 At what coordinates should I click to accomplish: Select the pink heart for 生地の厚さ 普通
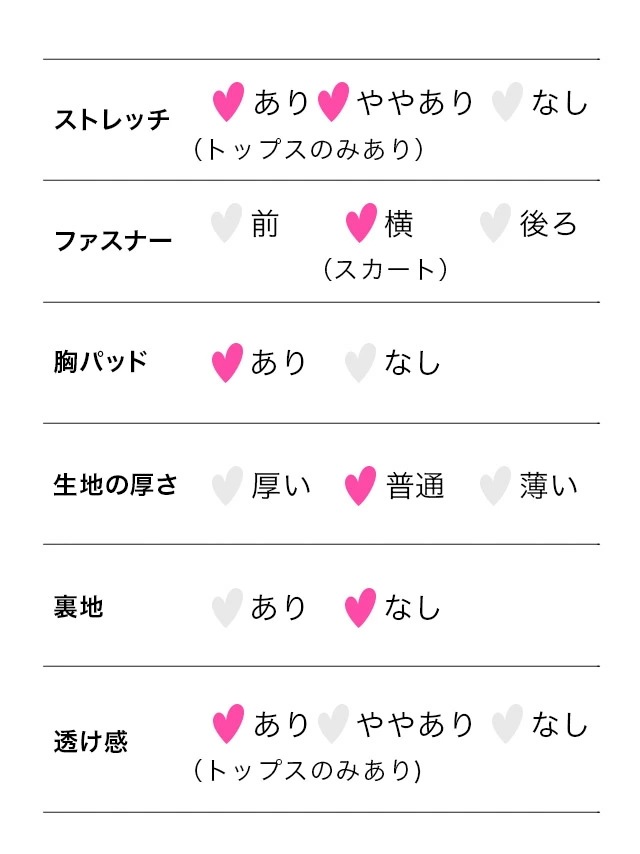coord(360,486)
